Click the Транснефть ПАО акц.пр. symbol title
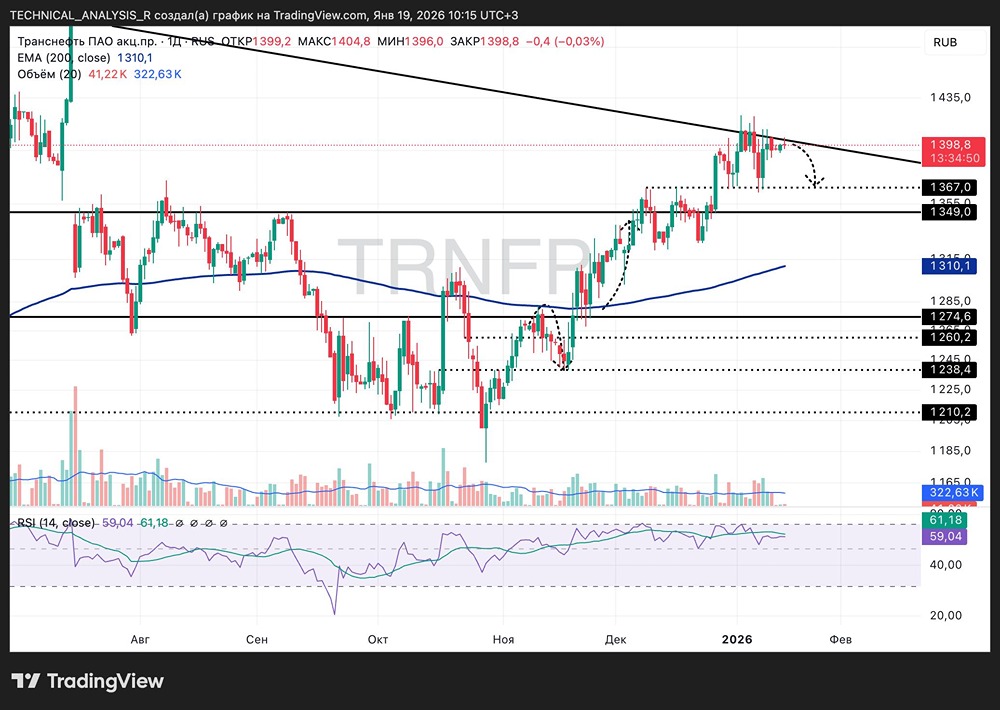The image size is (1000, 710). pos(89,41)
